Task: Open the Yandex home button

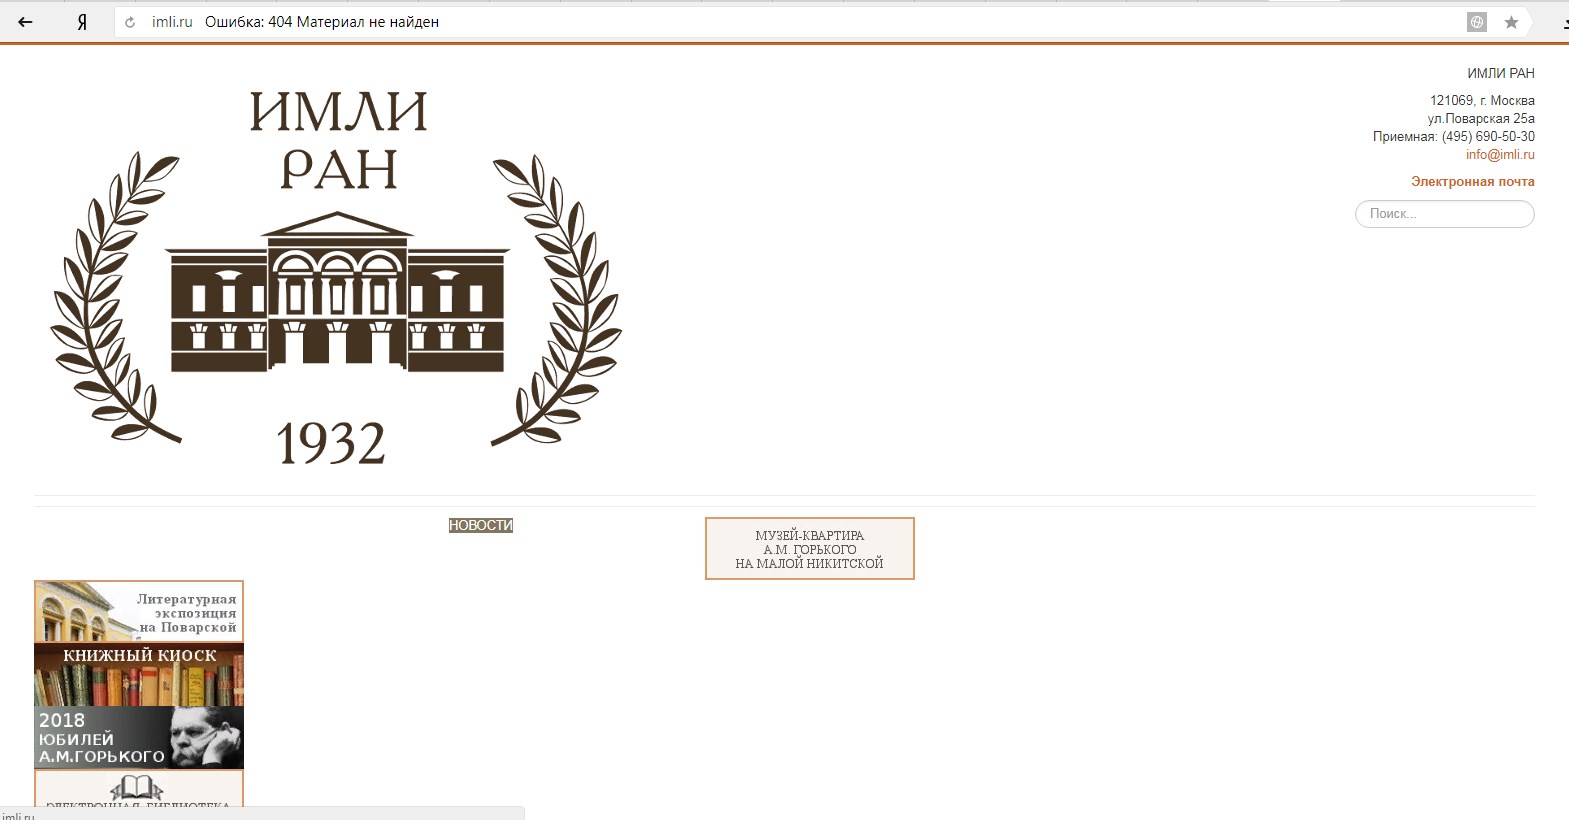Action: [x=82, y=22]
